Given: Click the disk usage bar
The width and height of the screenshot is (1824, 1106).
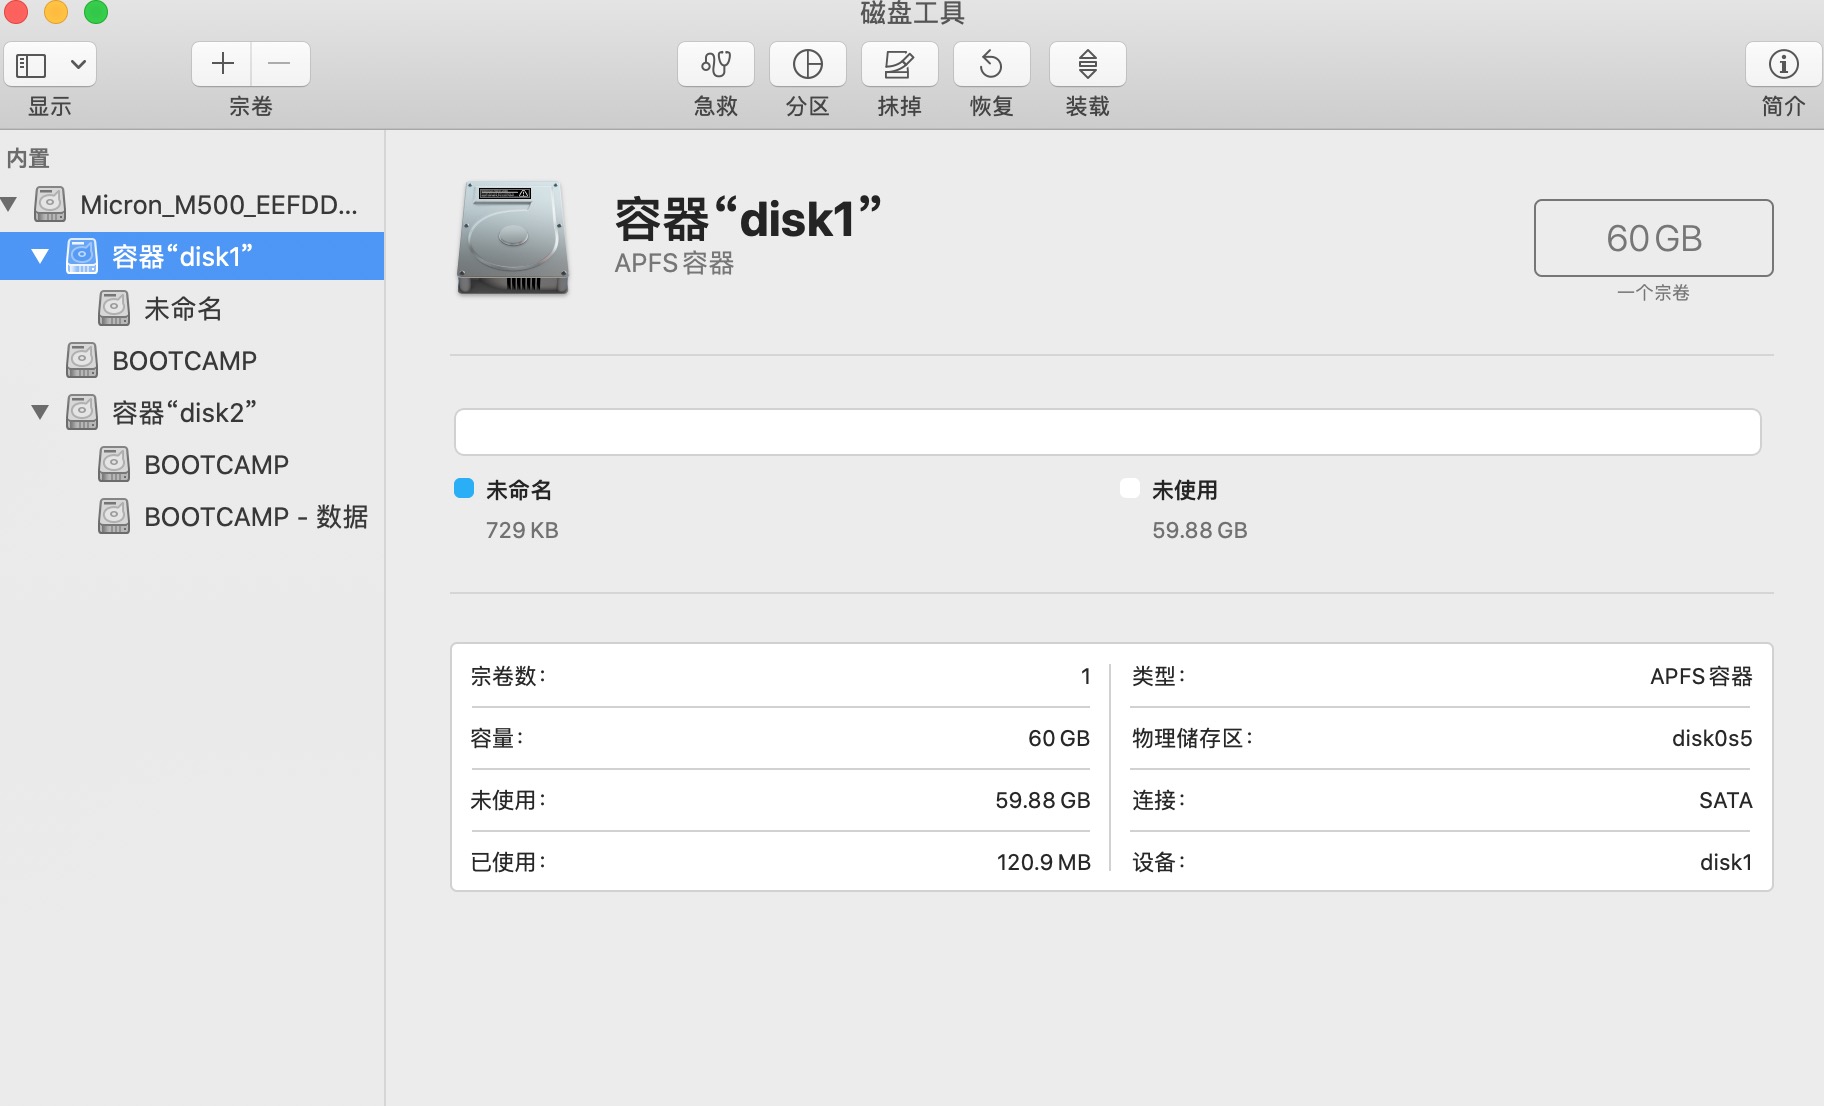Looking at the screenshot, I should (x=1107, y=432).
